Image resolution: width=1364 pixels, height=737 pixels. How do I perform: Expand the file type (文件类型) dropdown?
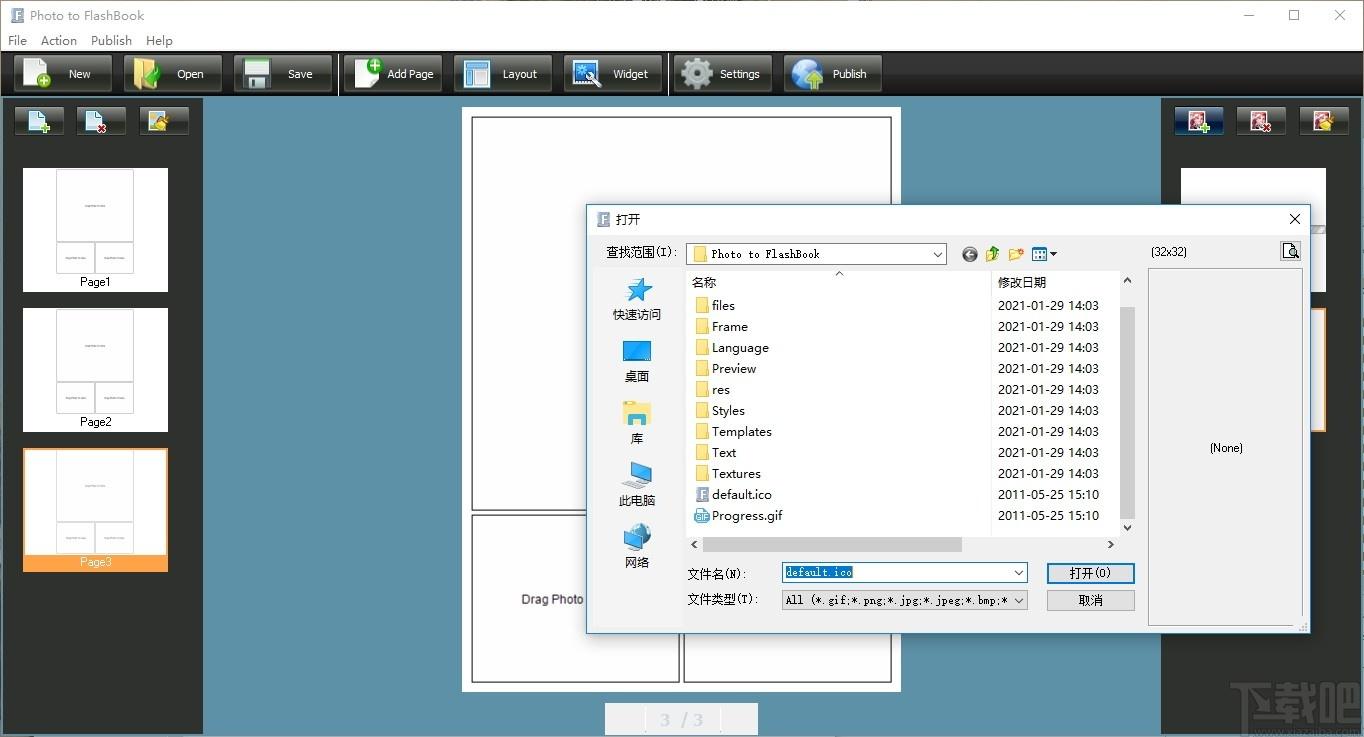coord(1019,600)
